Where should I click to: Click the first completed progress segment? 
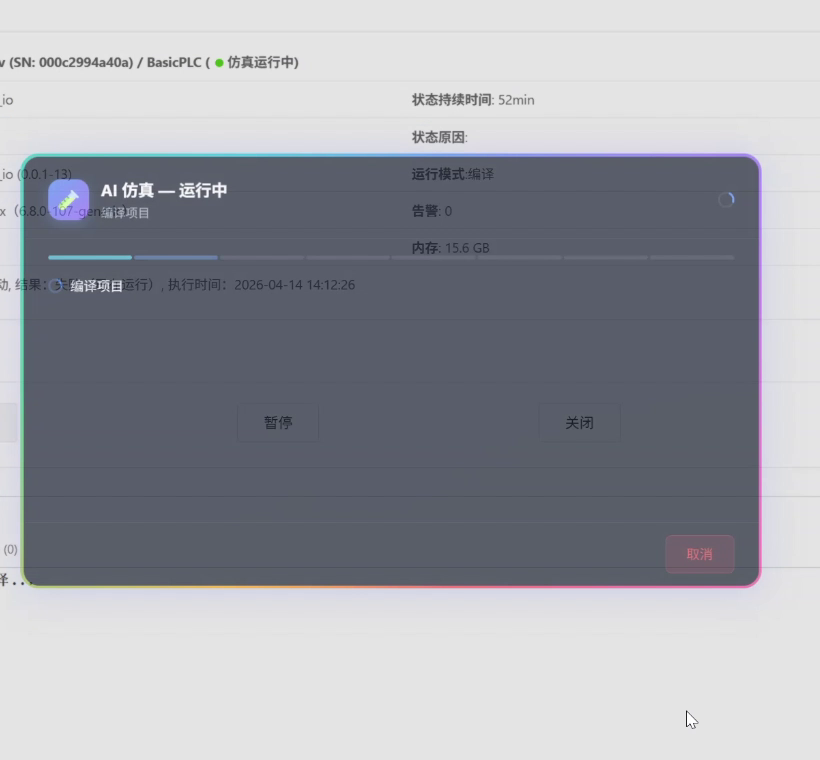(90, 257)
